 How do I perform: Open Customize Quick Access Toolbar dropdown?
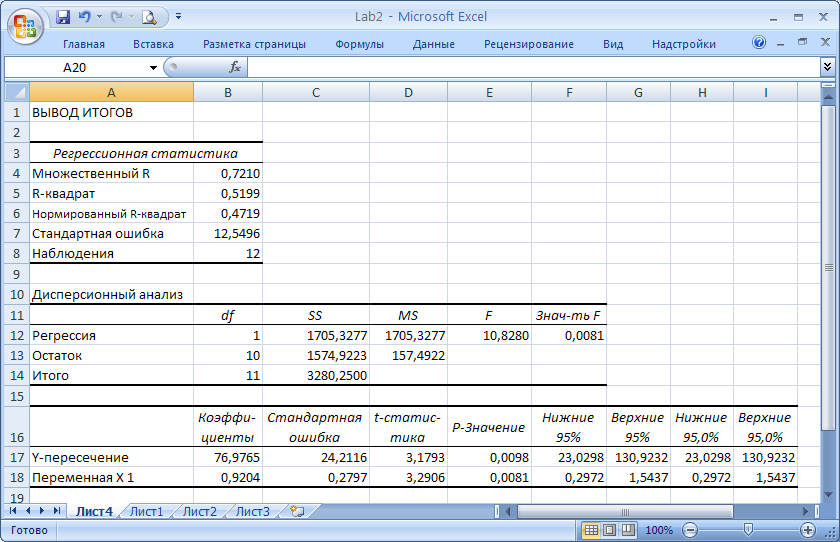(178, 17)
